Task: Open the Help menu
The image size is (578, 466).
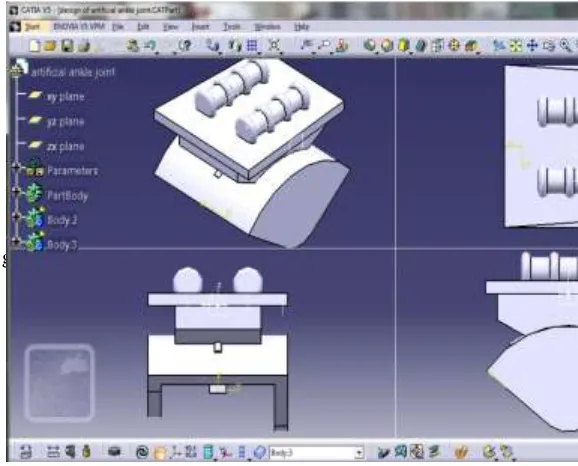Action: click(x=302, y=27)
